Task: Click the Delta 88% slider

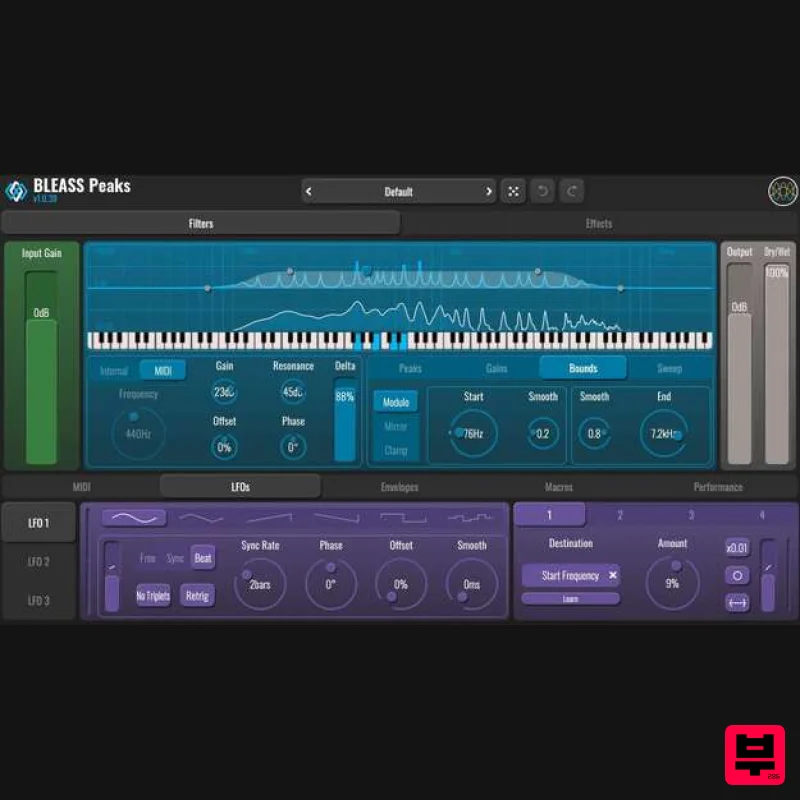Action: click(345, 420)
